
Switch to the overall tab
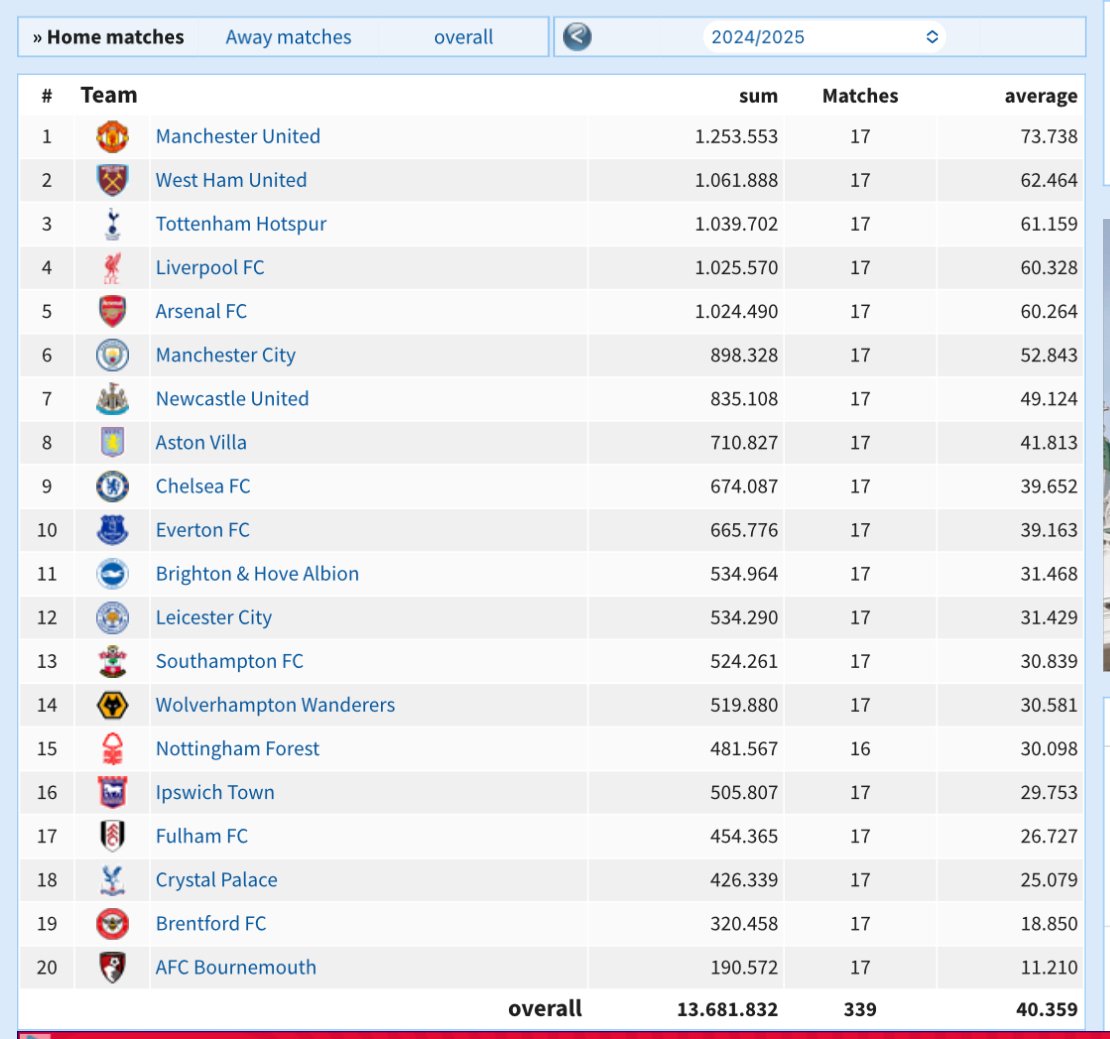tap(464, 37)
